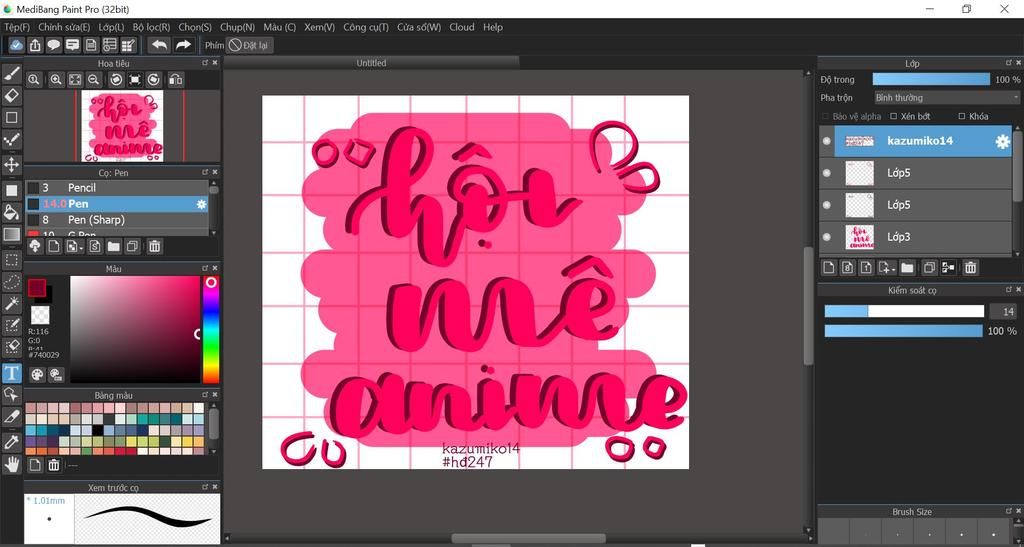
Task: Zoom in using the navigator magnifier plus
Action: pos(56,80)
